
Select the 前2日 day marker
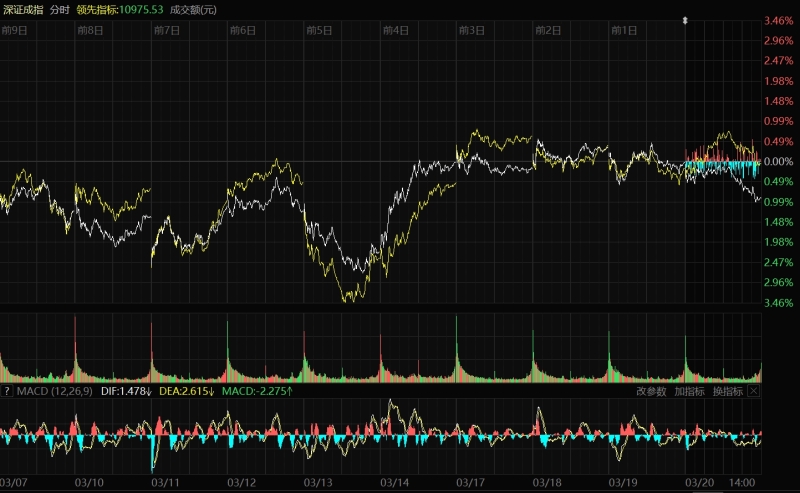click(548, 31)
